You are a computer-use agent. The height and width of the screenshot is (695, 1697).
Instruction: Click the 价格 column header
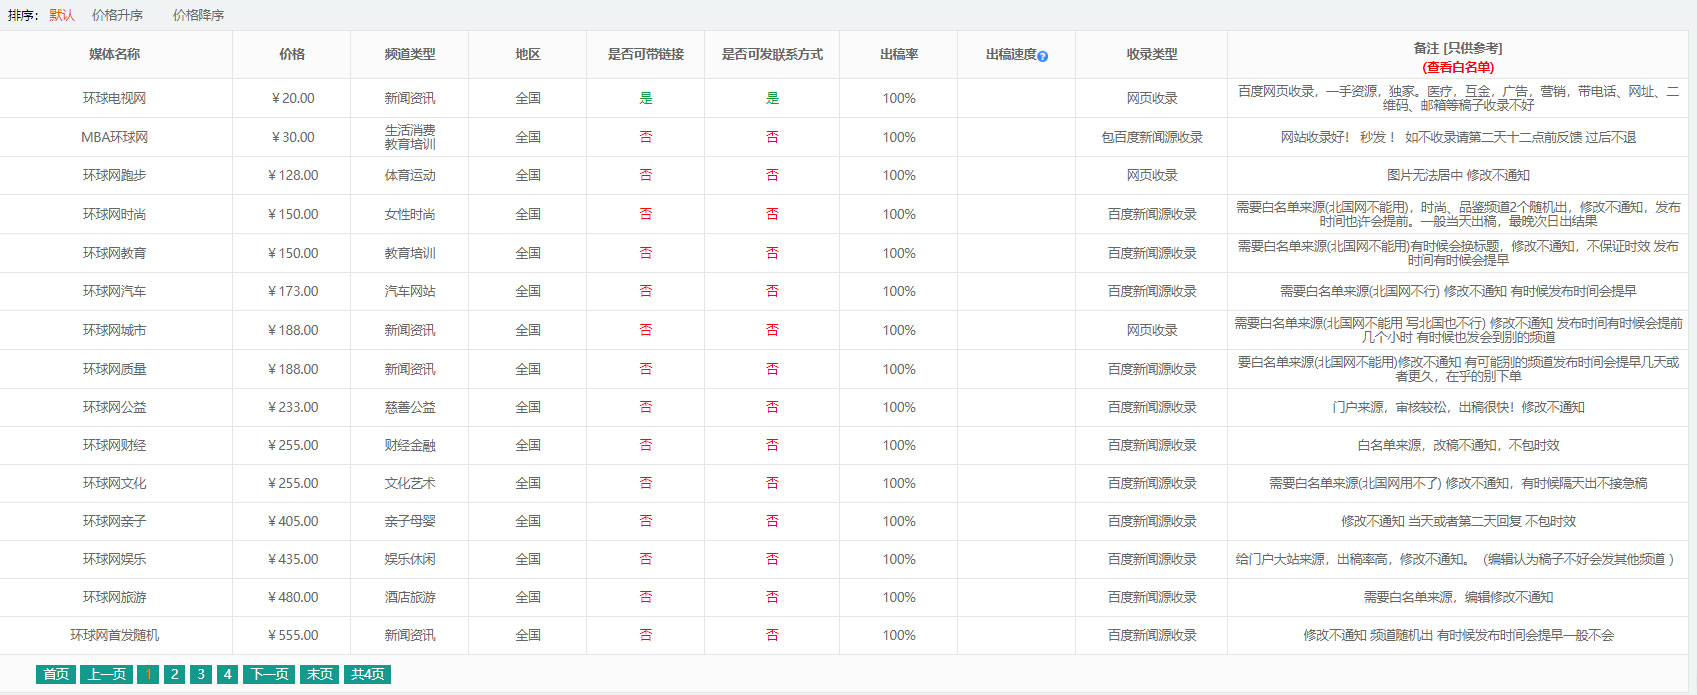(292, 54)
